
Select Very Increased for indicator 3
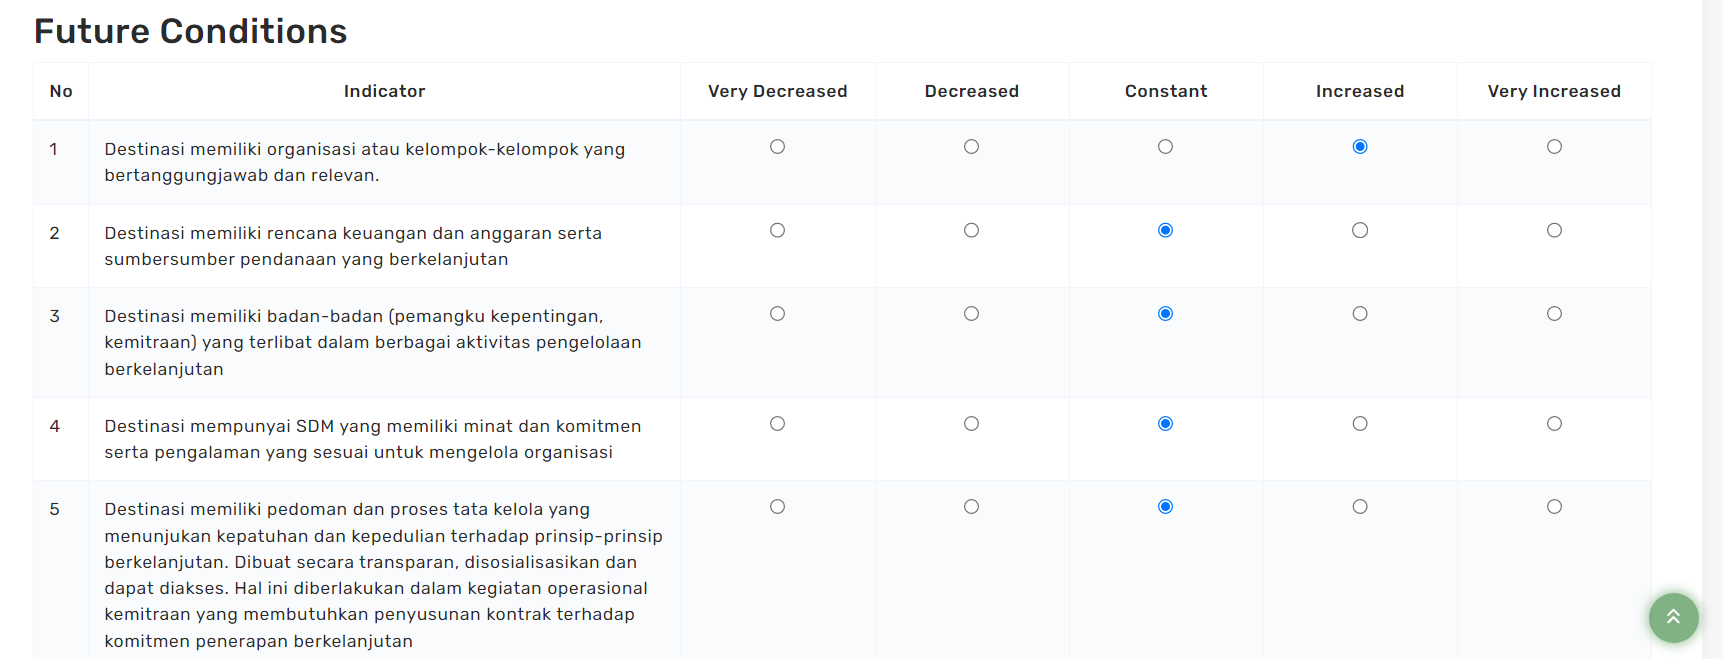tap(1554, 314)
